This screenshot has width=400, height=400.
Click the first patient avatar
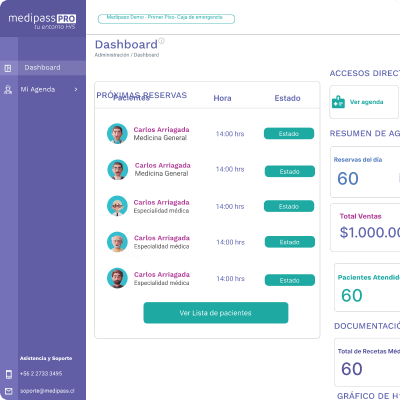(x=117, y=134)
